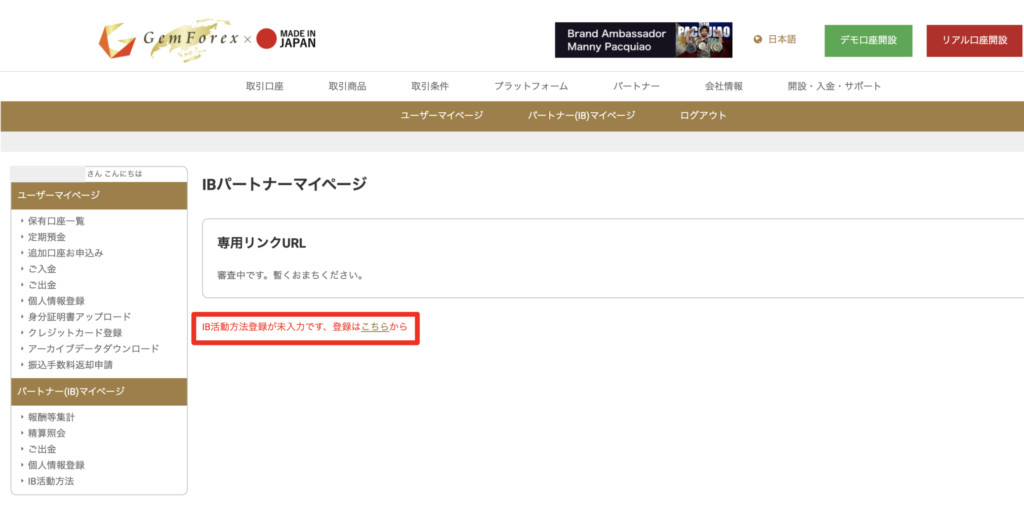
Task: Open 身分証明書アップロード in the sidebar
Action: click(x=80, y=317)
